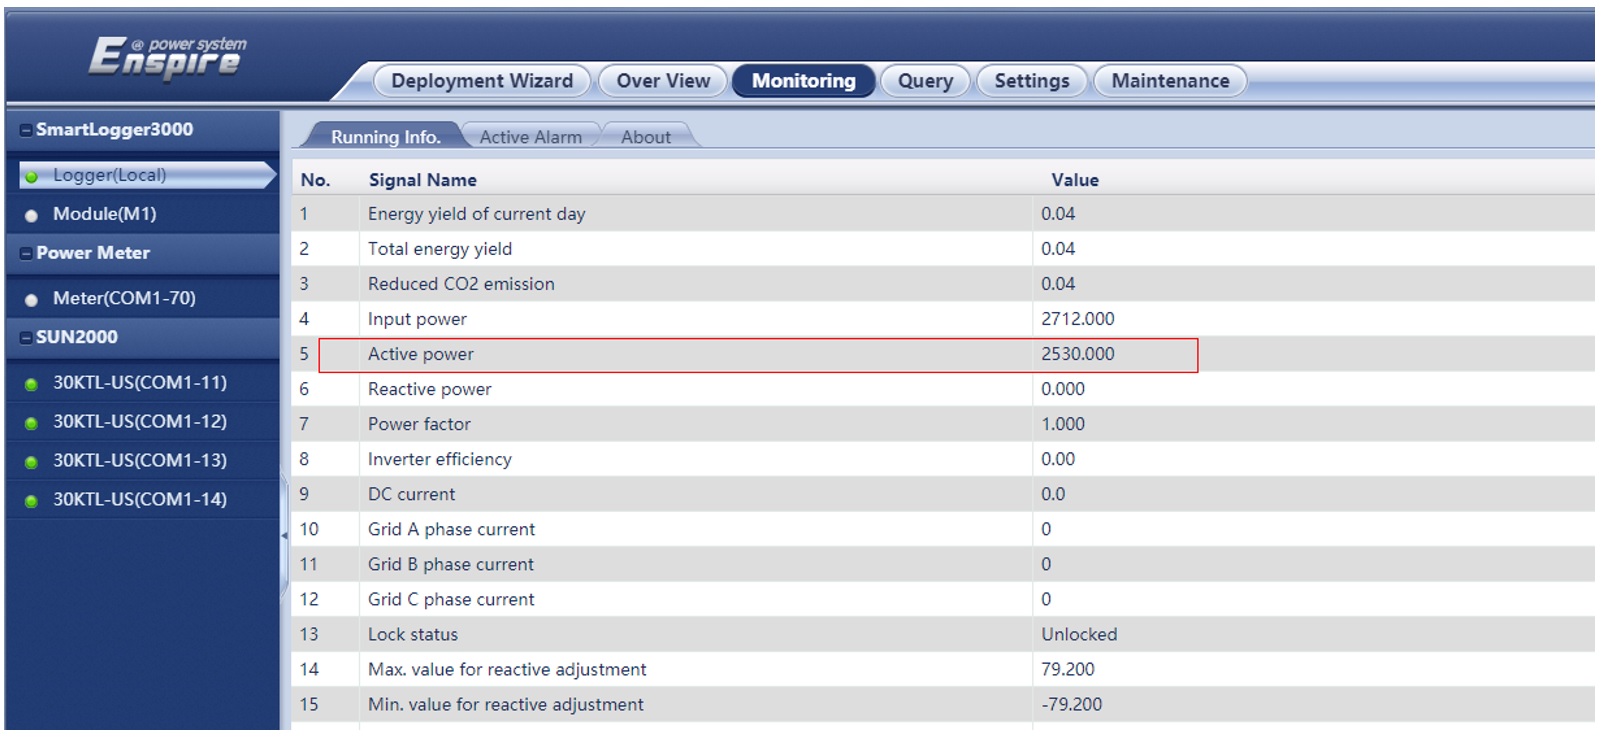This screenshot has width=1608, height=739.
Task: Click the Active power value 2530.000
Action: point(1077,354)
